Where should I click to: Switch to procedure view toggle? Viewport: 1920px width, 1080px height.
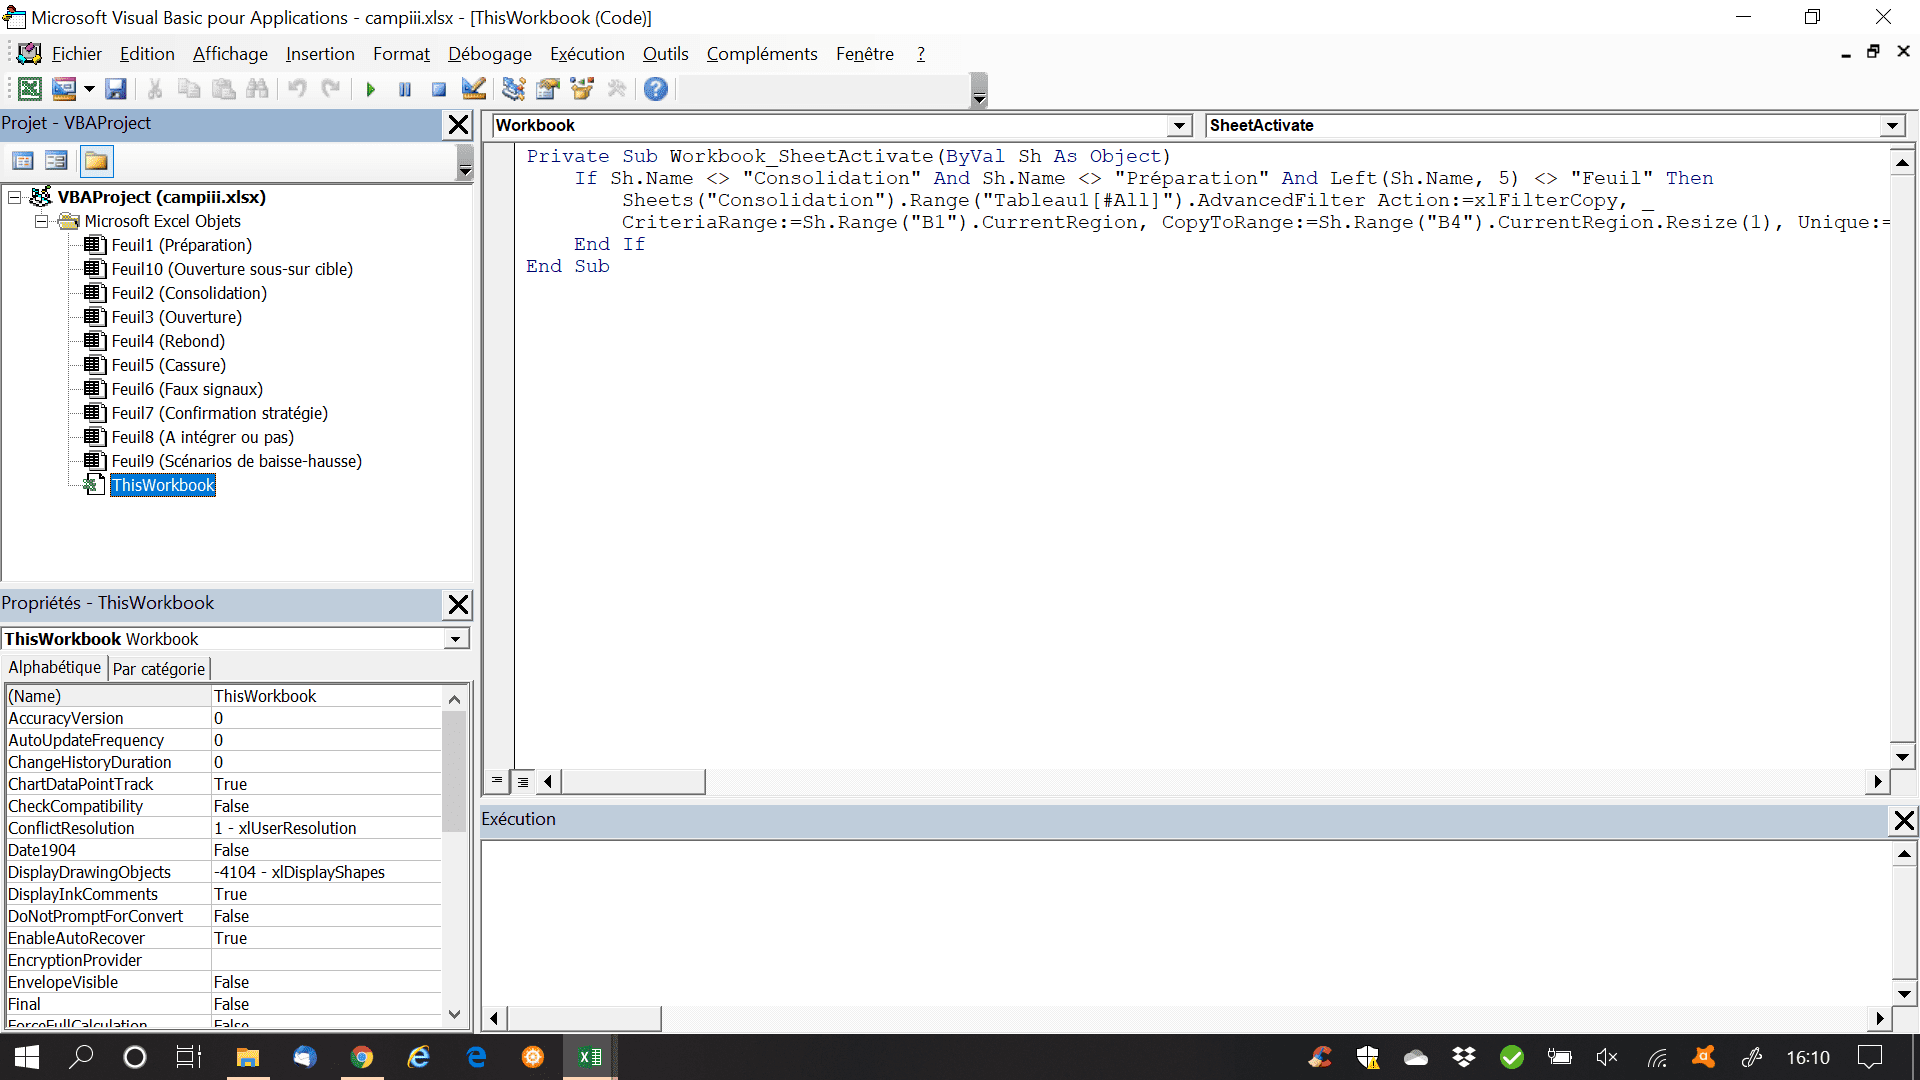[x=497, y=781]
